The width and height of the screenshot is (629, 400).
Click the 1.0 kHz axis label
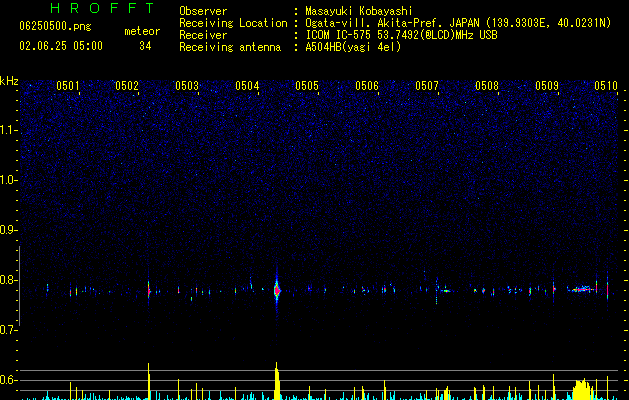(x=8, y=180)
